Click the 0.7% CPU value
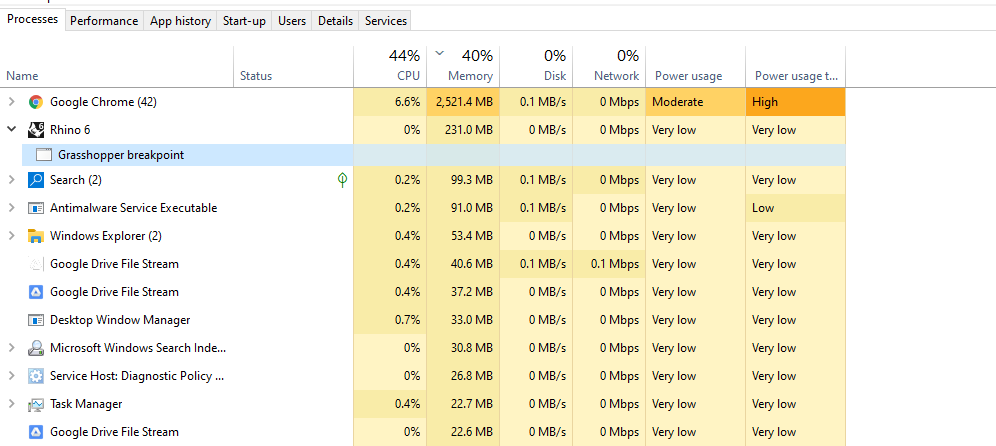996x446 pixels. (x=407, y=320)
